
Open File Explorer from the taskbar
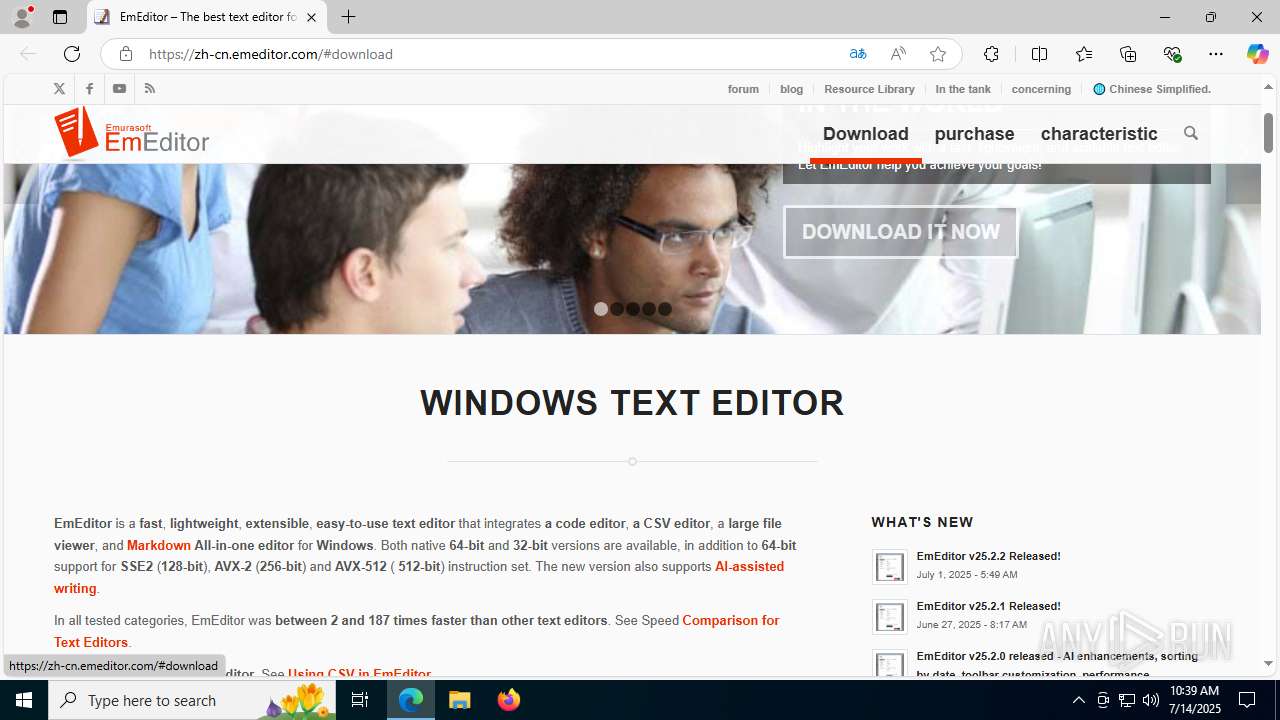coord(460,700)
